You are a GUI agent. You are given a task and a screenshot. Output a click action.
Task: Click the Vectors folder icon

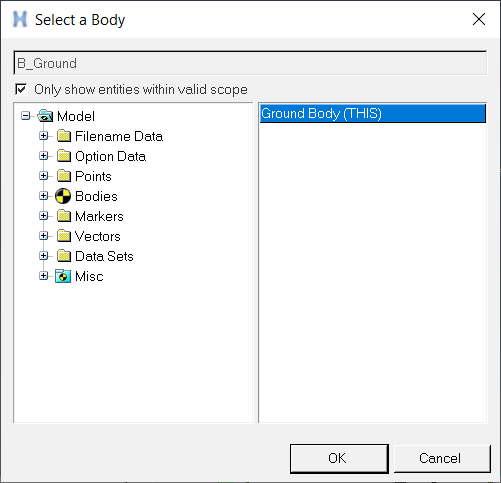click(64, 236)
